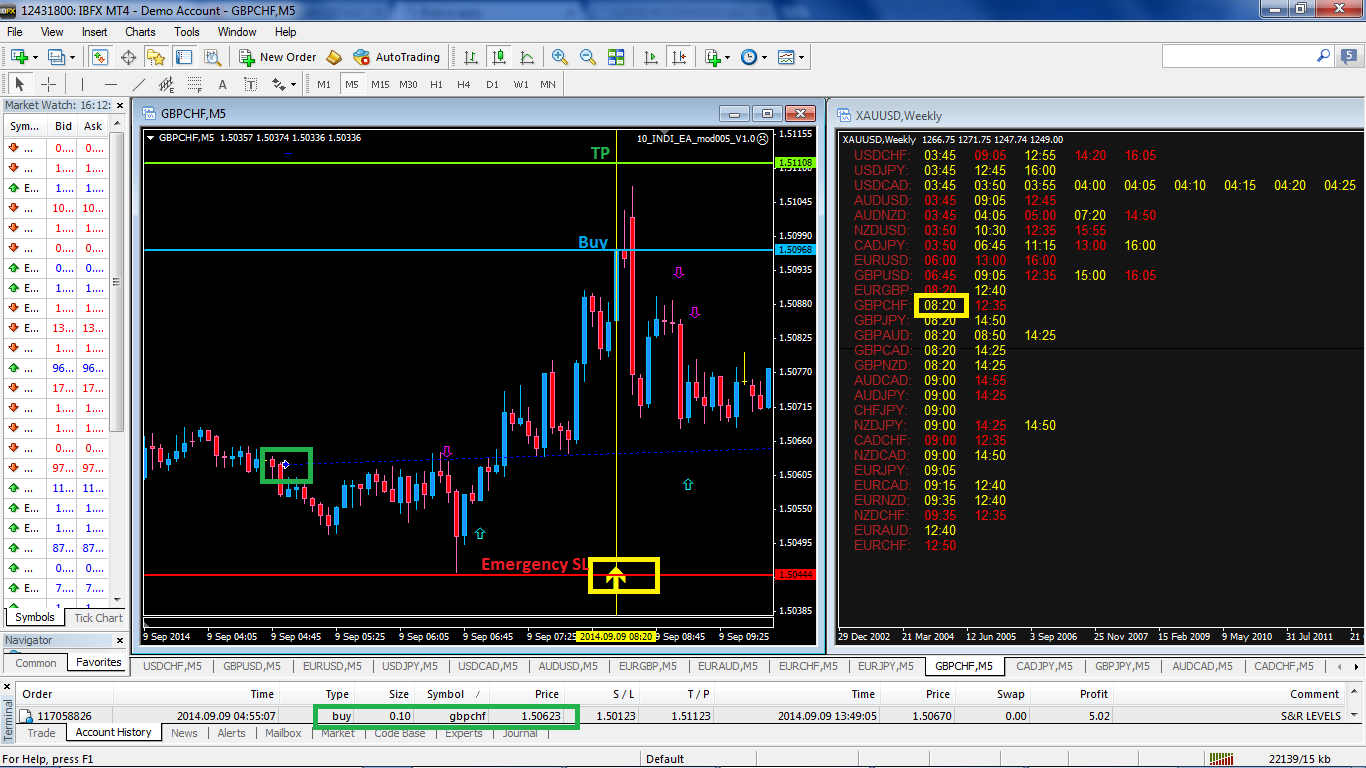The height and width of the screenshot is (768, 1366).
Task: Open the Templates dropdown arrow
Action: click(803, 57)
